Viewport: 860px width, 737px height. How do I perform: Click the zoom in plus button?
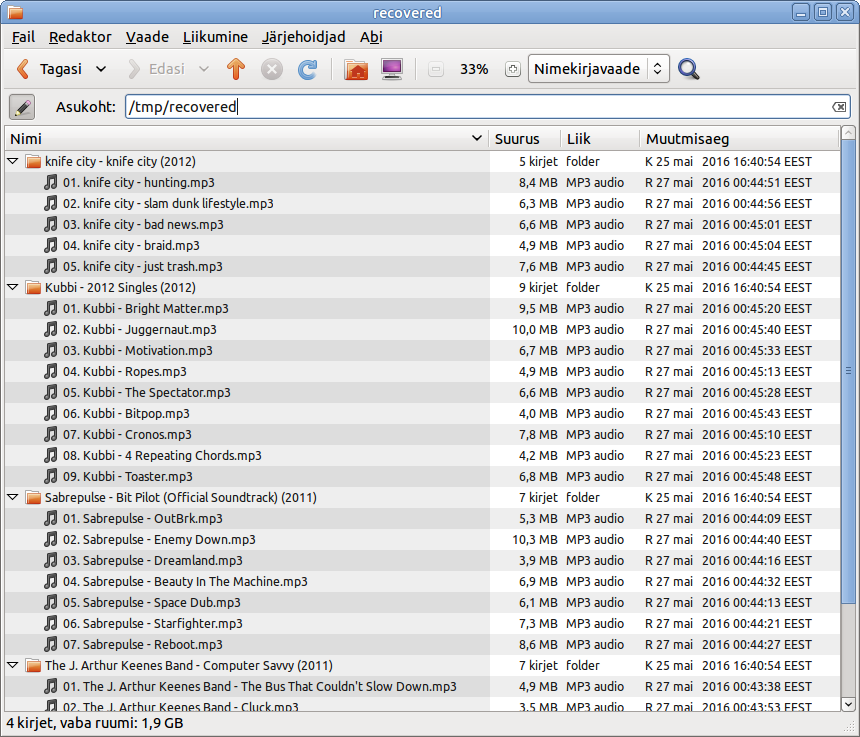tap(513, 69)
